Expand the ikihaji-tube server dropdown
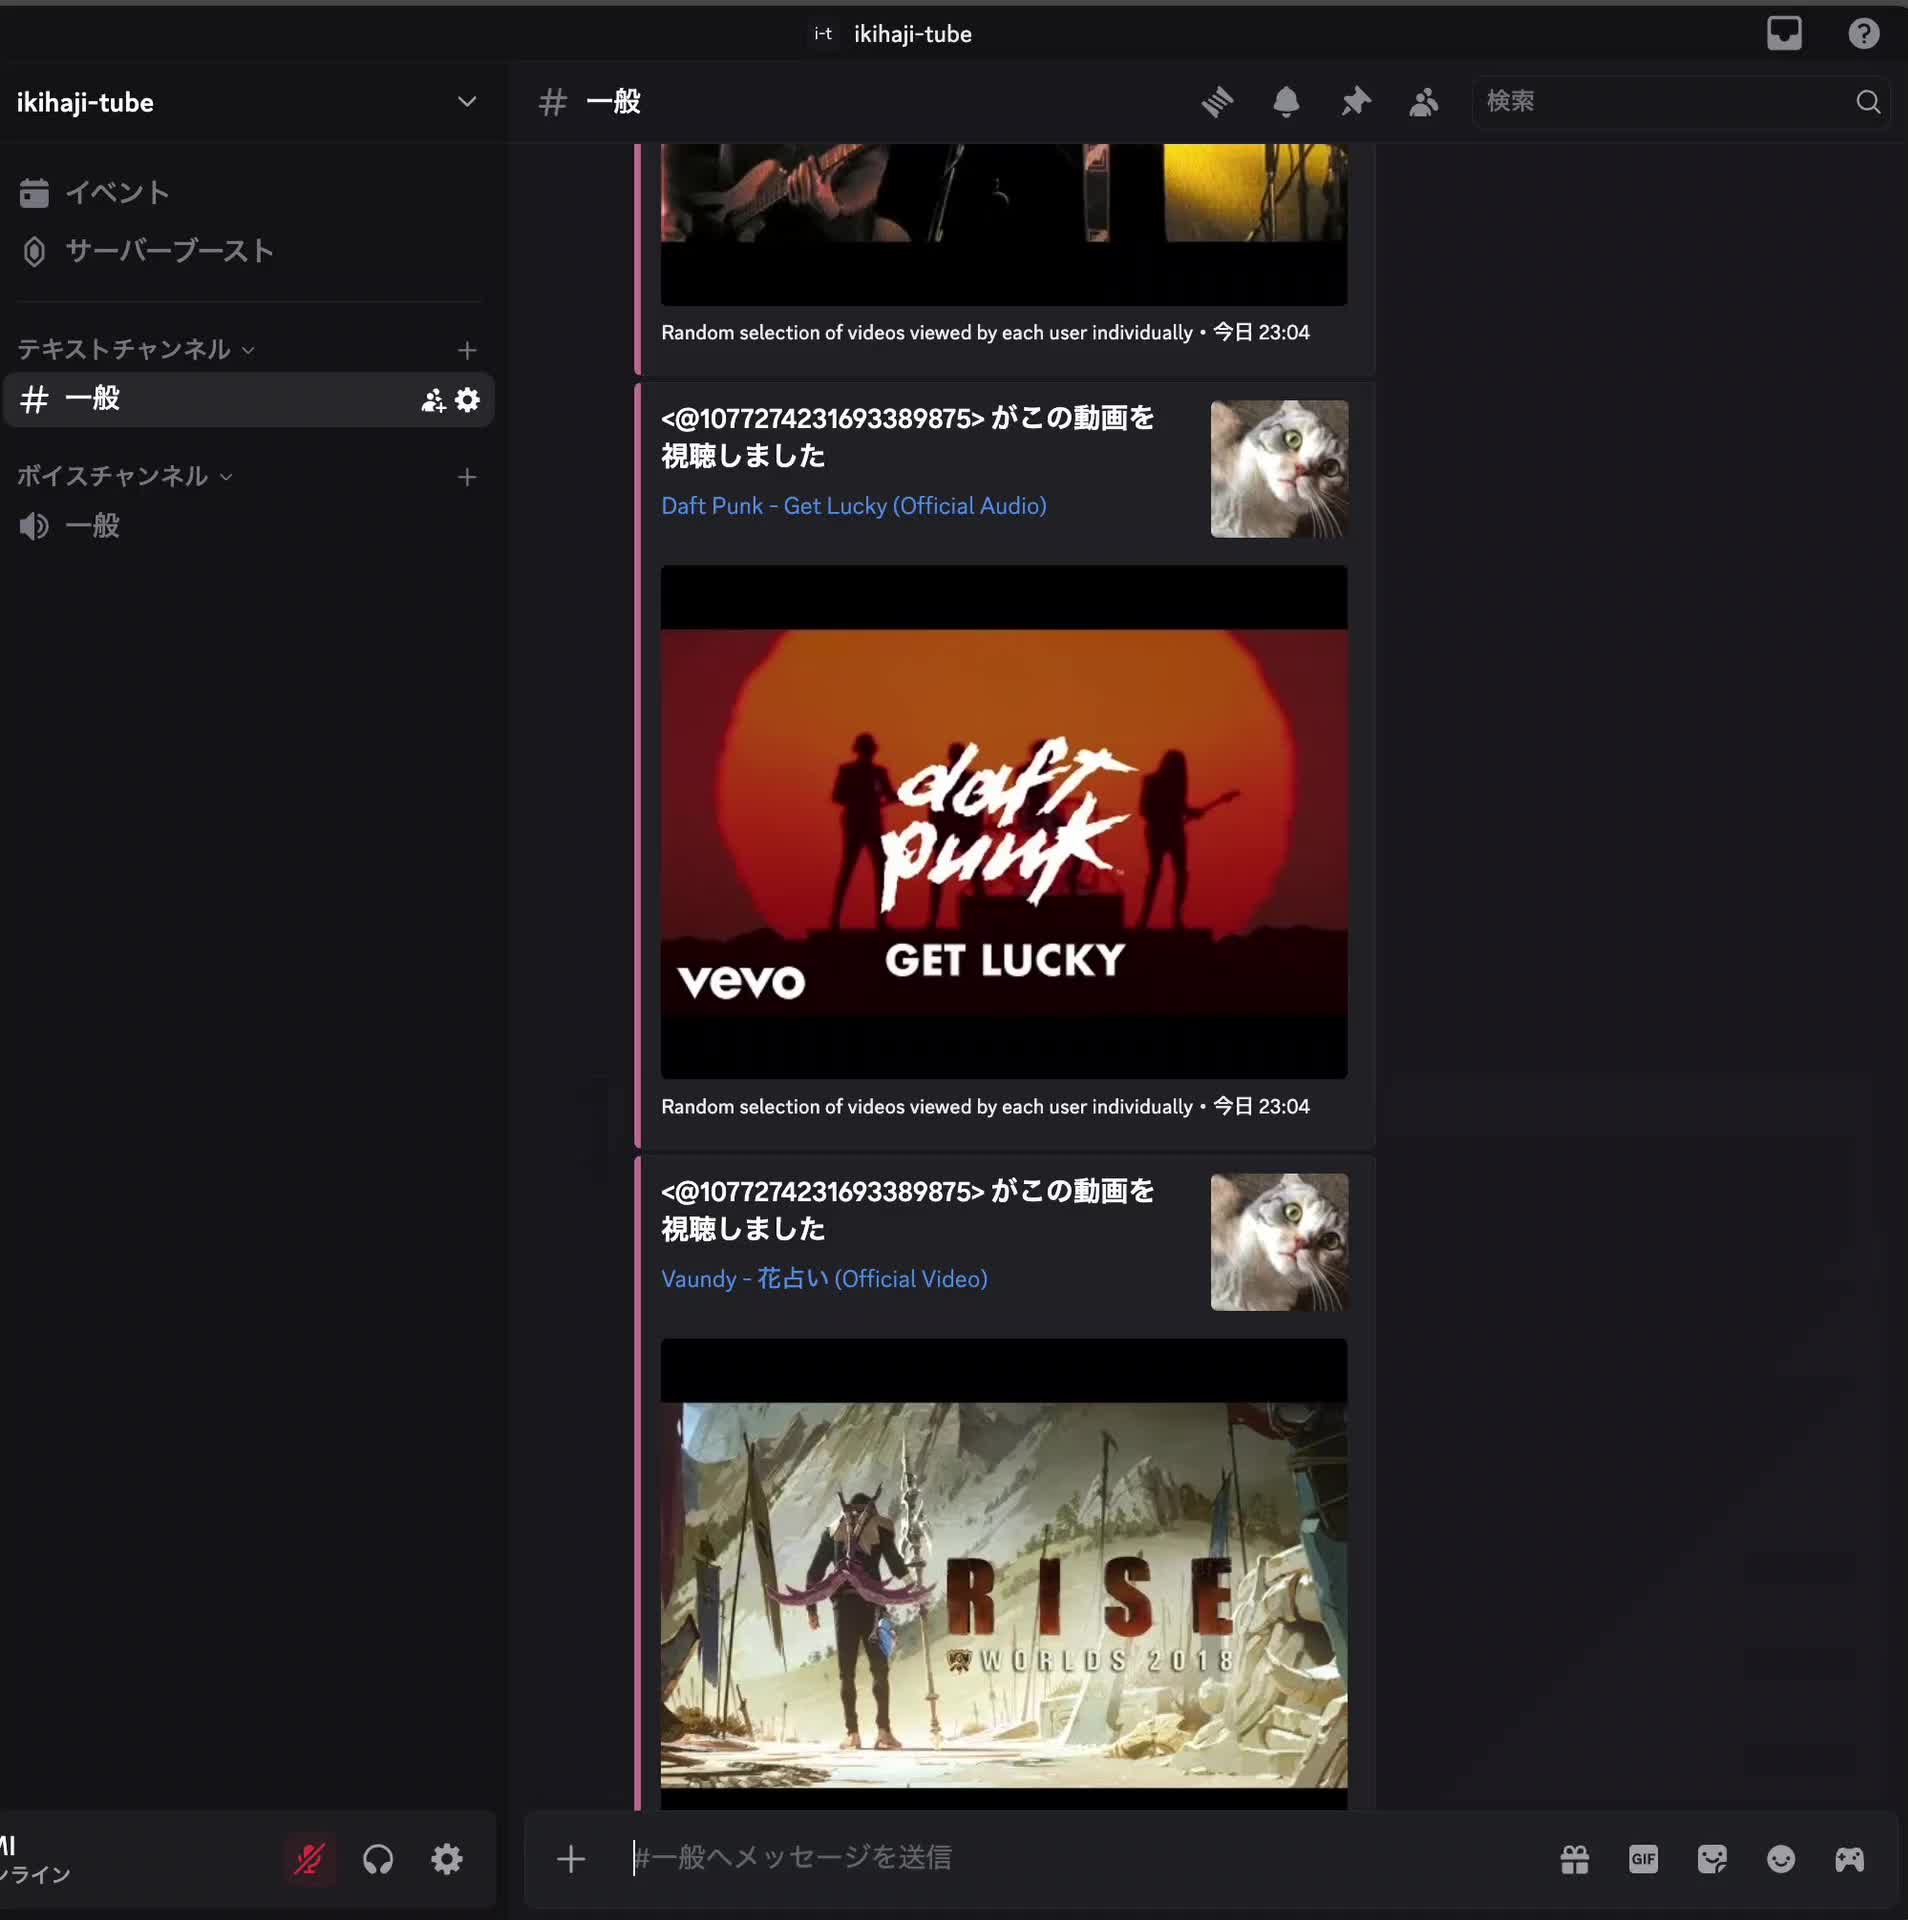Viewport: 1908px width, 1920px height. click(x=466, y=102)
